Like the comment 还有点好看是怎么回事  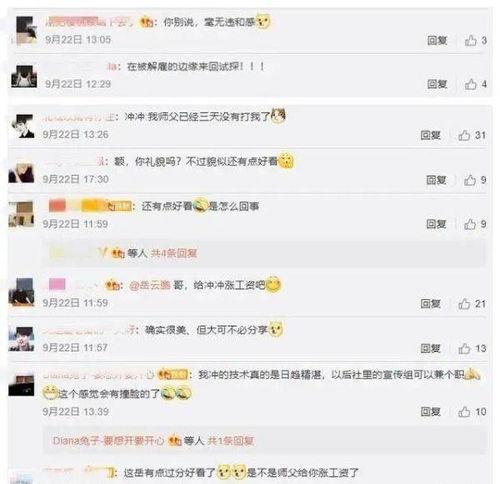pyautogui.click(x=470, y=224)
